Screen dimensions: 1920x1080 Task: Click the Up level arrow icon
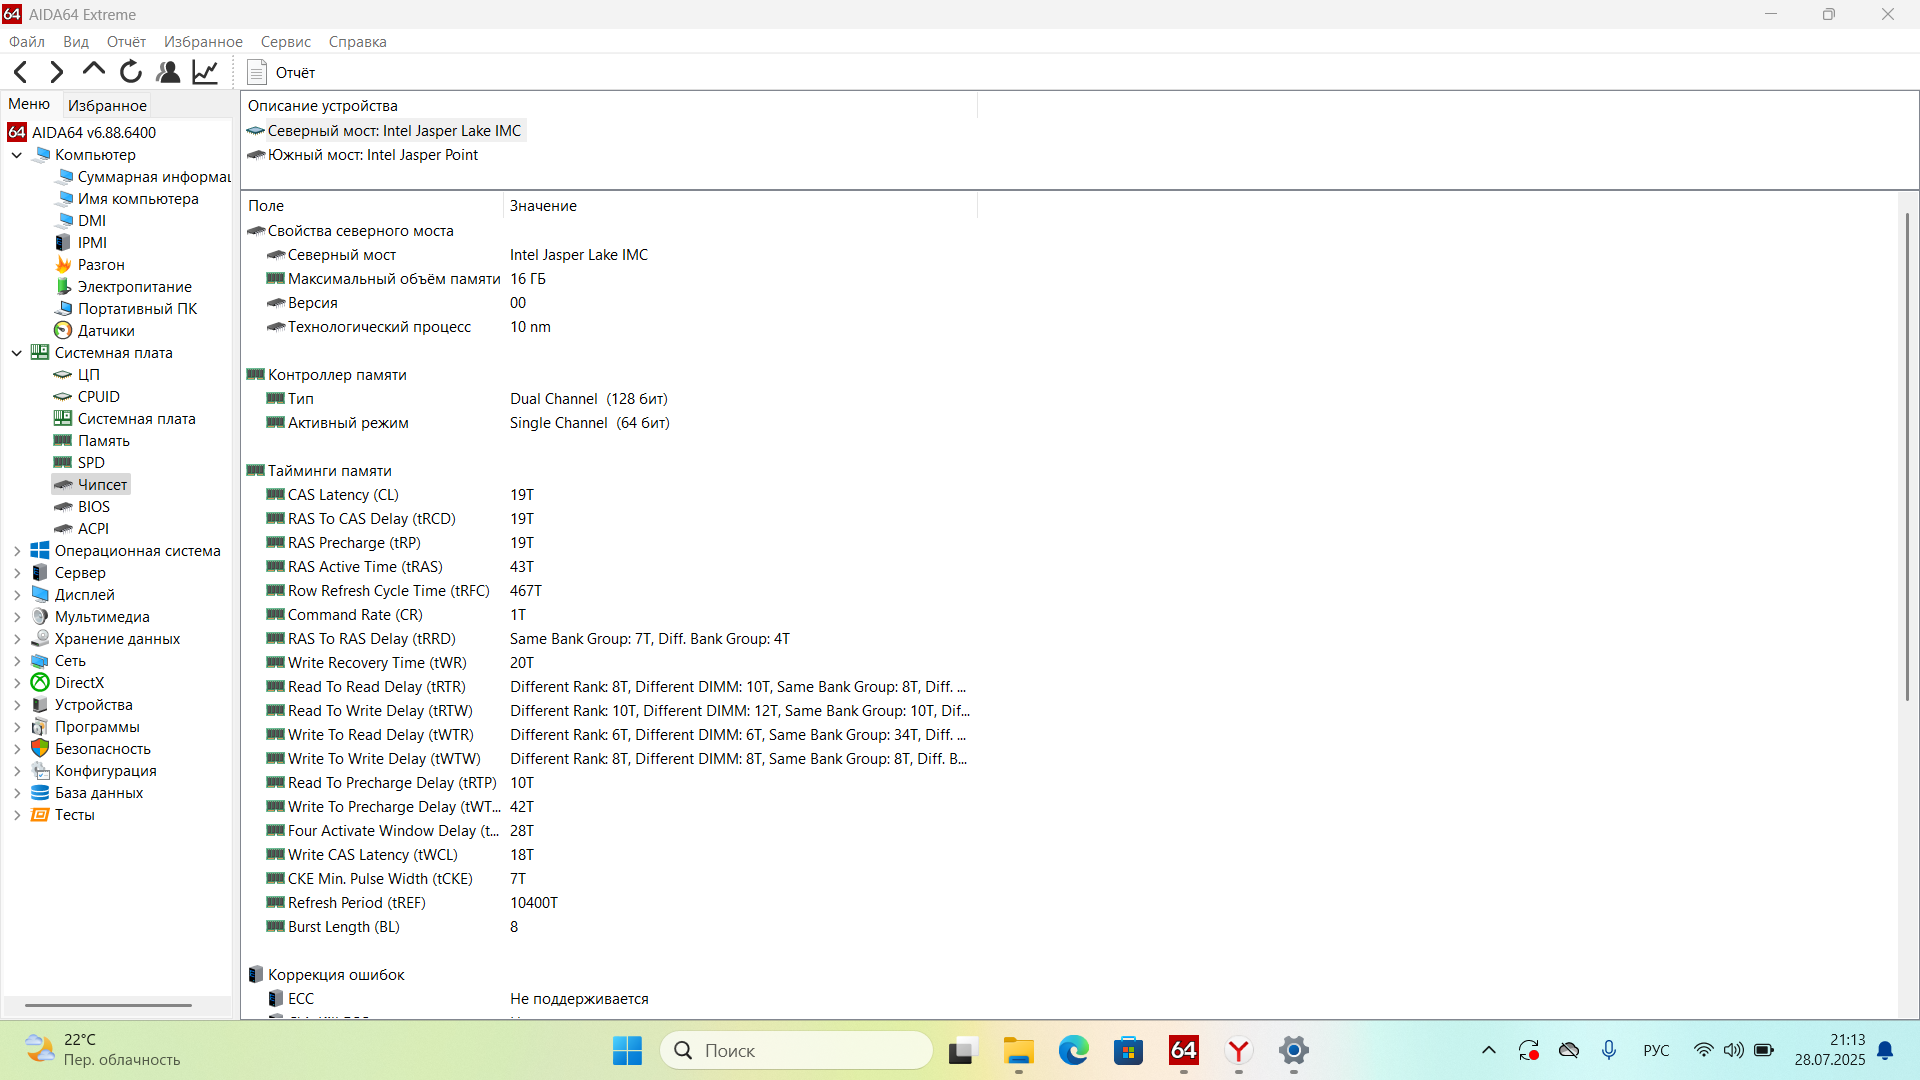(93, 70)
